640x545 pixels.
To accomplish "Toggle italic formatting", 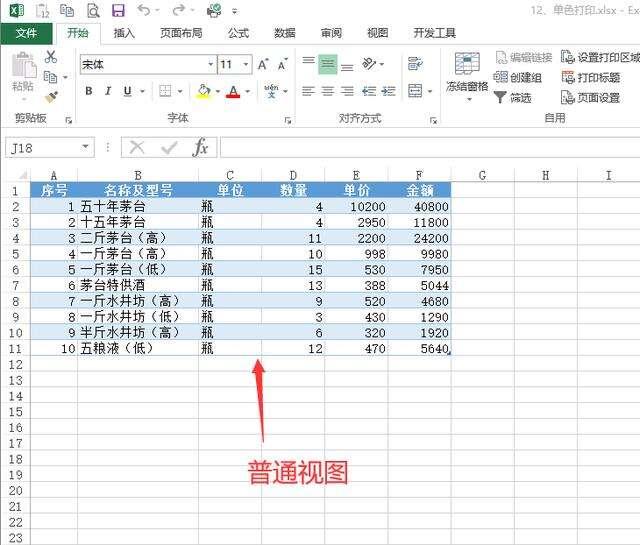I will [x=108, y=91].
